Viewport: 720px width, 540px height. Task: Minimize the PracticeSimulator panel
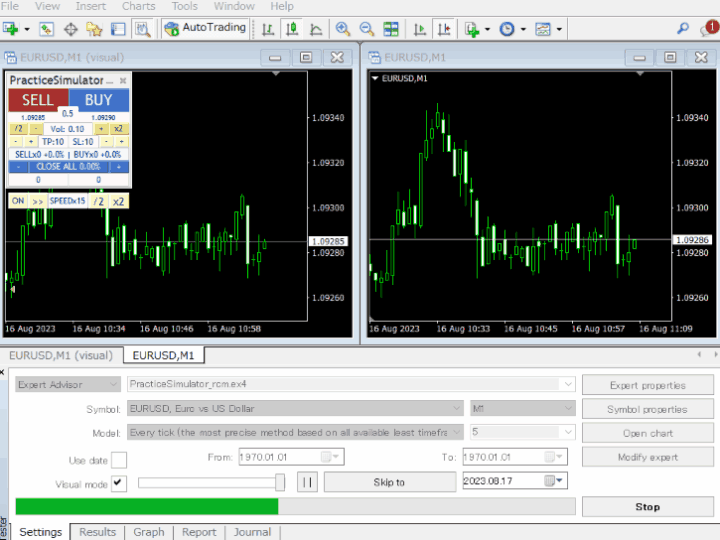(109, 81)
